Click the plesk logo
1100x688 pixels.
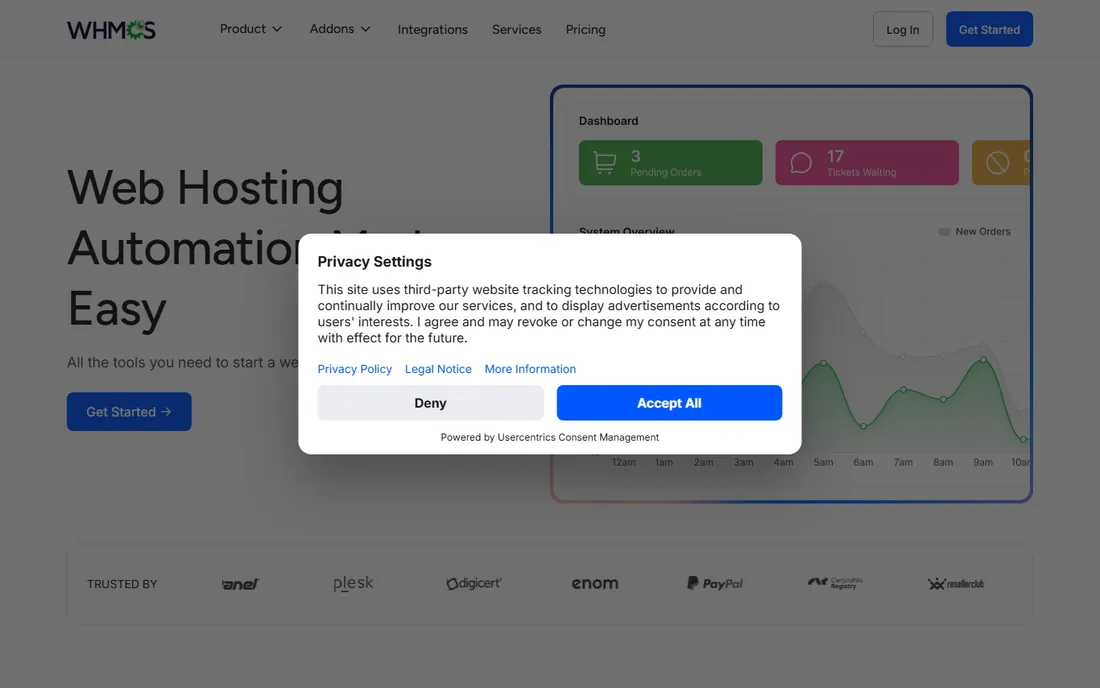coord(353,584)
